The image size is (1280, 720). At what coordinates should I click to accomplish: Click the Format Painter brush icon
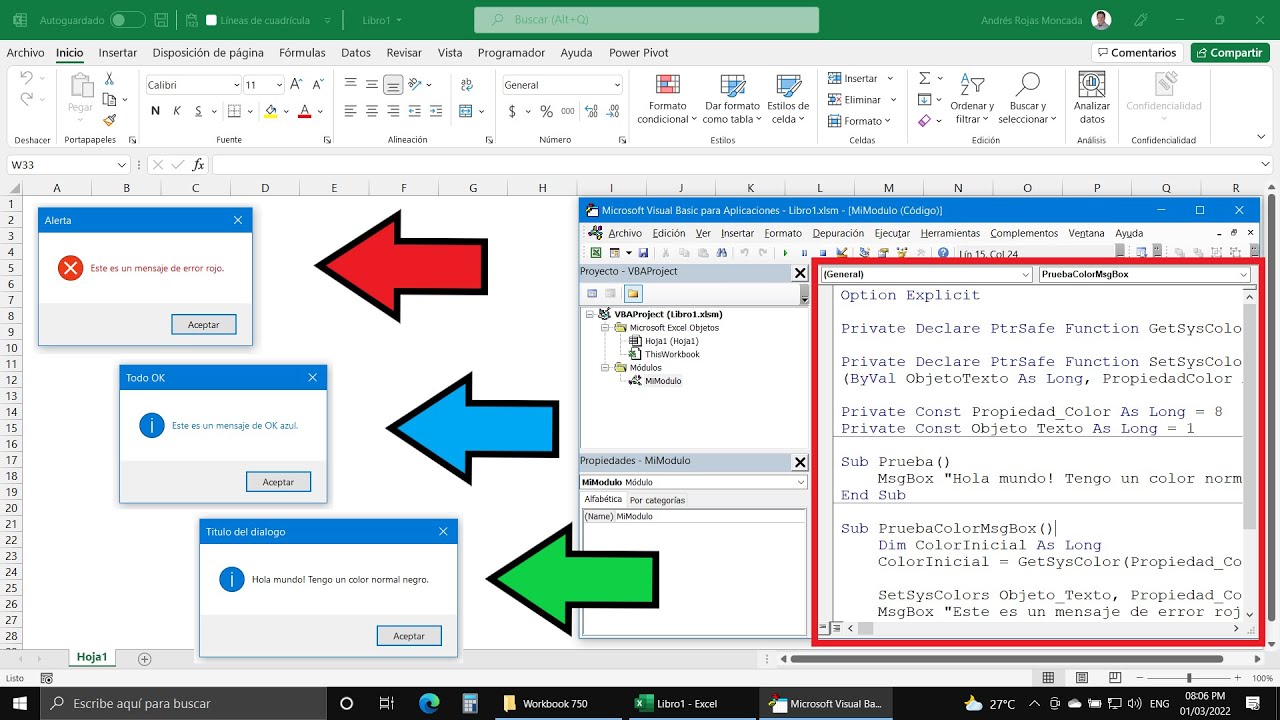pos(109,120)
